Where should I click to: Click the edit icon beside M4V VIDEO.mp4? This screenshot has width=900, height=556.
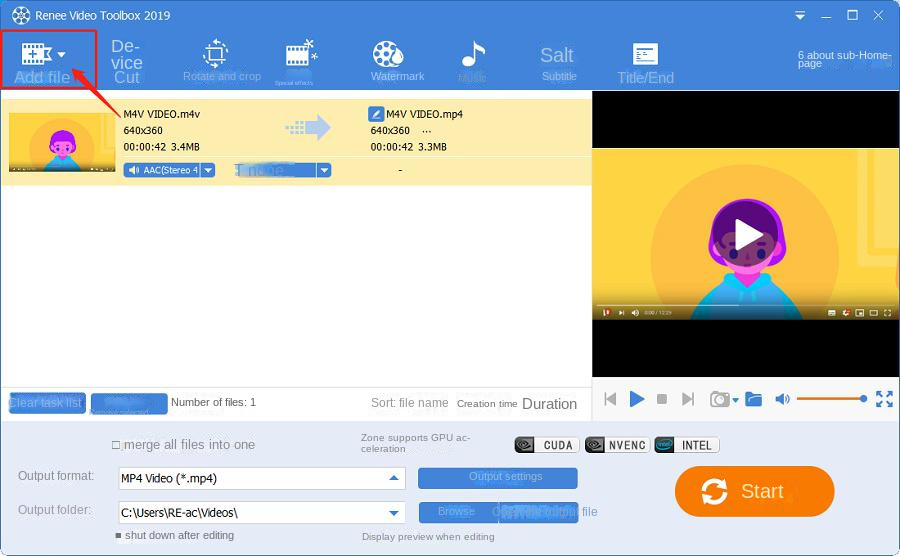376,114
